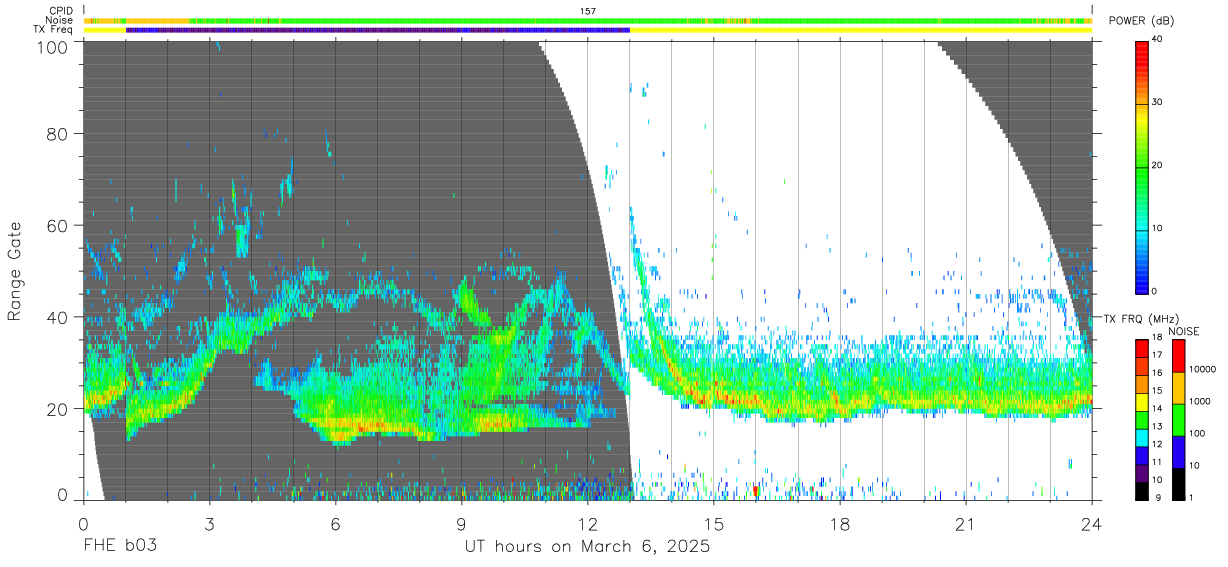Click the purple section of TX Freq strip
1228x567 pixels.
coord(378,30)
